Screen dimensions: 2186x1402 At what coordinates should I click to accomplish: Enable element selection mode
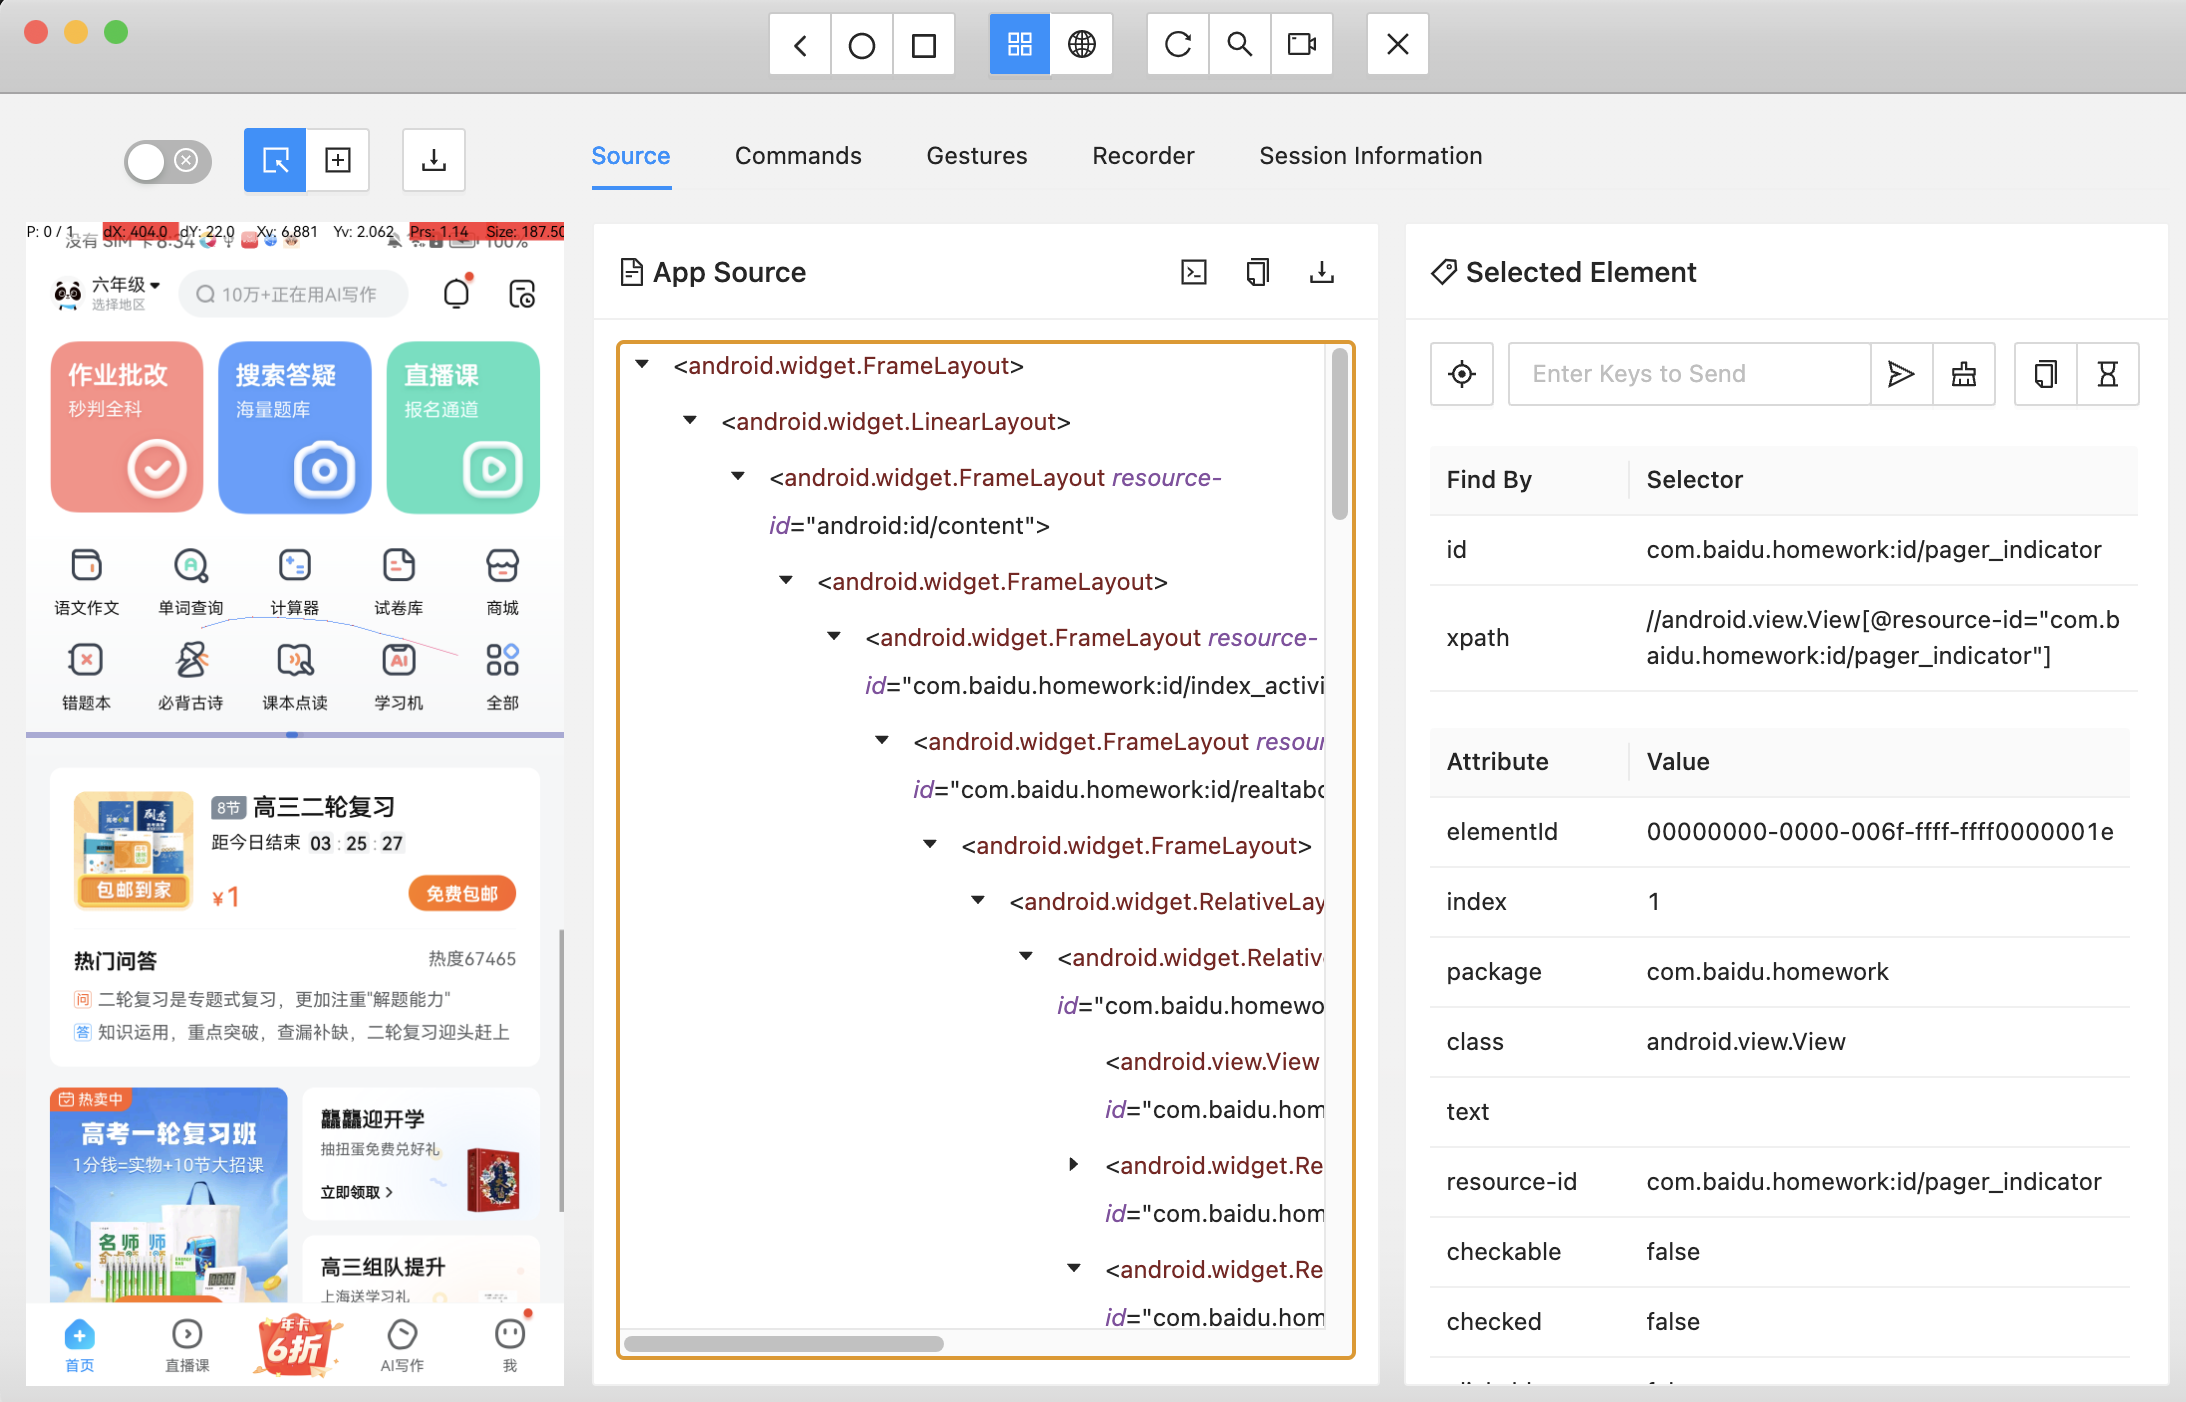tap(274, 160)
